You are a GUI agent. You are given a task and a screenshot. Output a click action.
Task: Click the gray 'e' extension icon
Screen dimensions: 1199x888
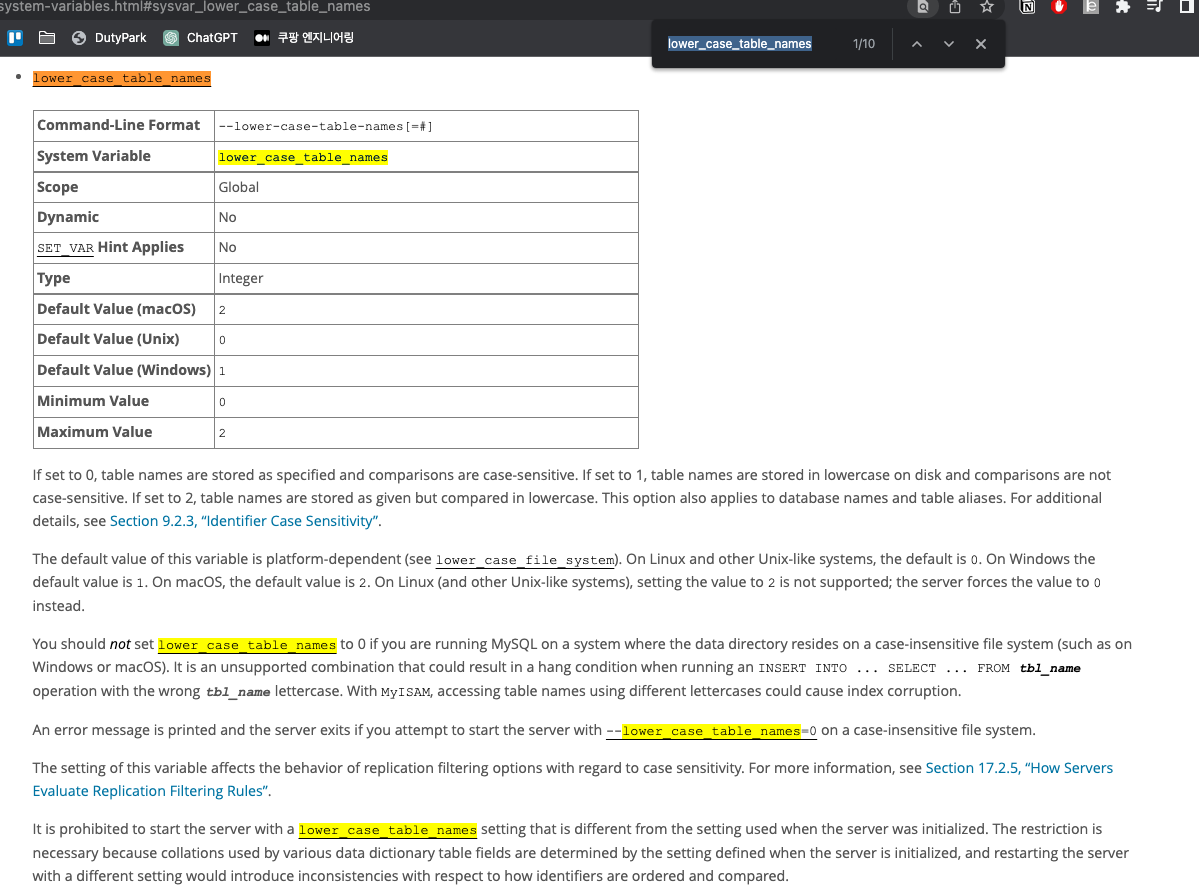(x=1091, y=7)
